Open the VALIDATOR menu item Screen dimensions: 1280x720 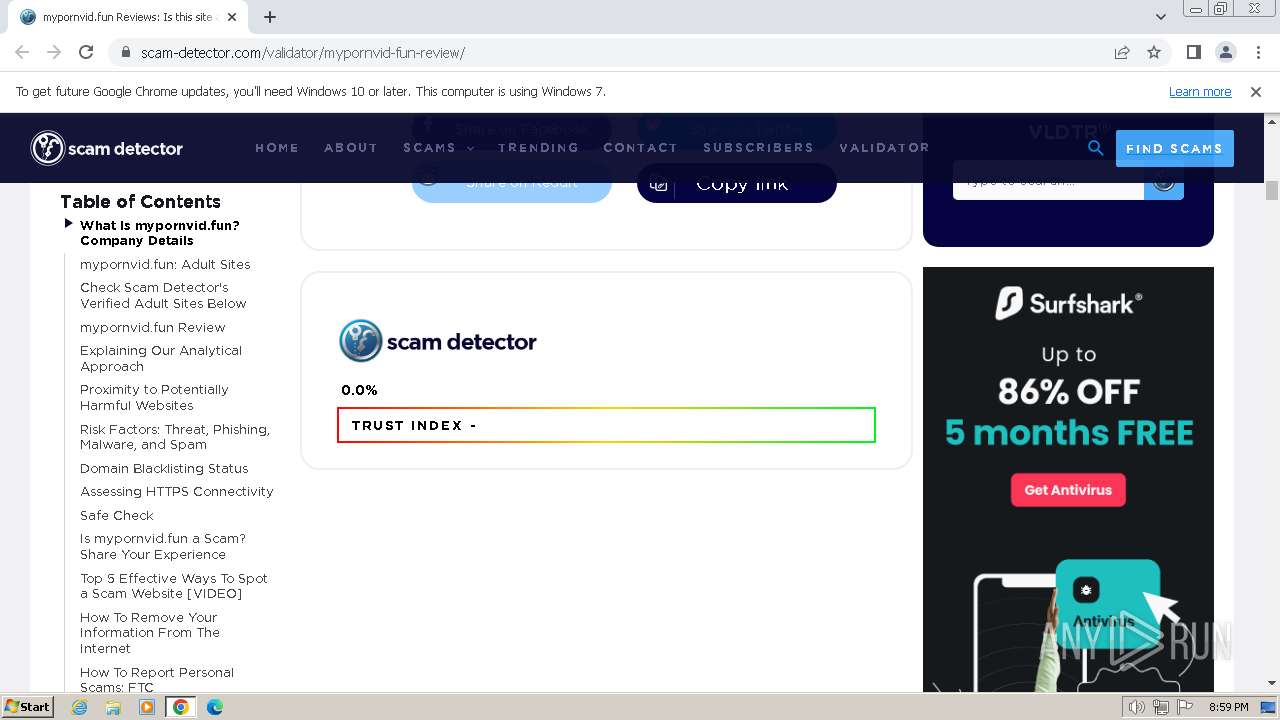click(x=885, y=148)
